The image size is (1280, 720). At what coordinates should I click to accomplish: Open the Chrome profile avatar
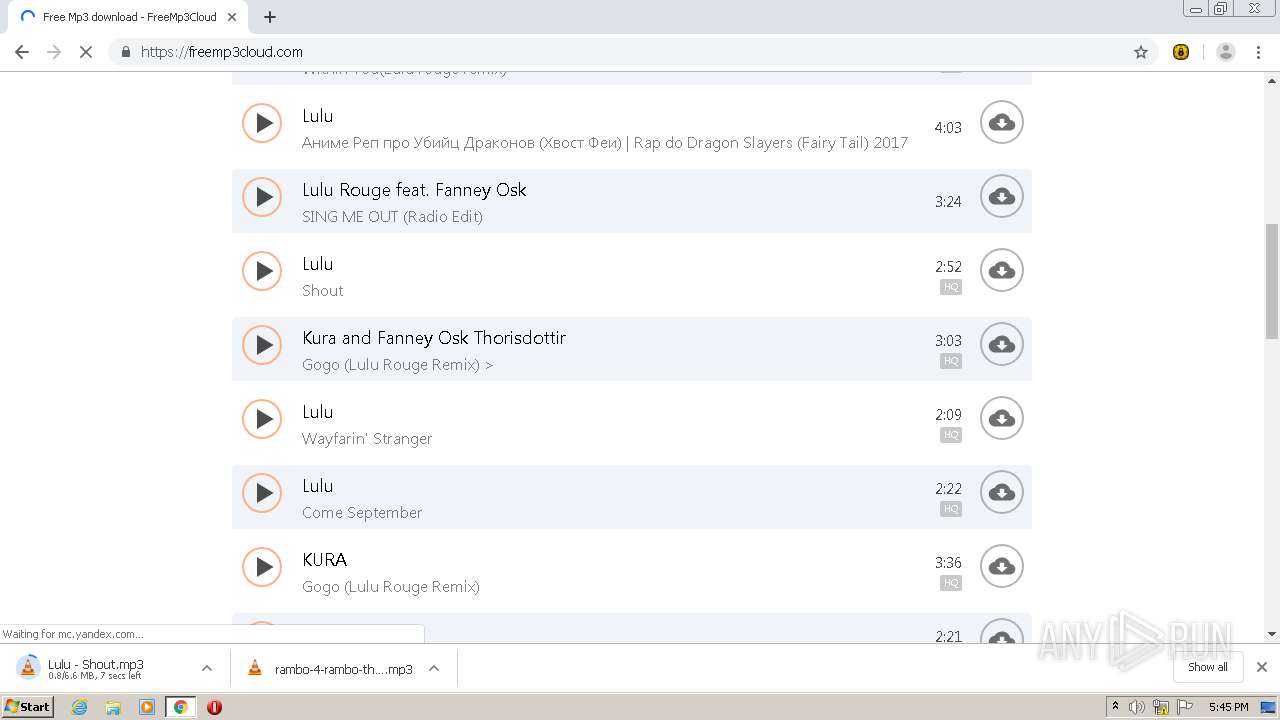click(1226, 52)
